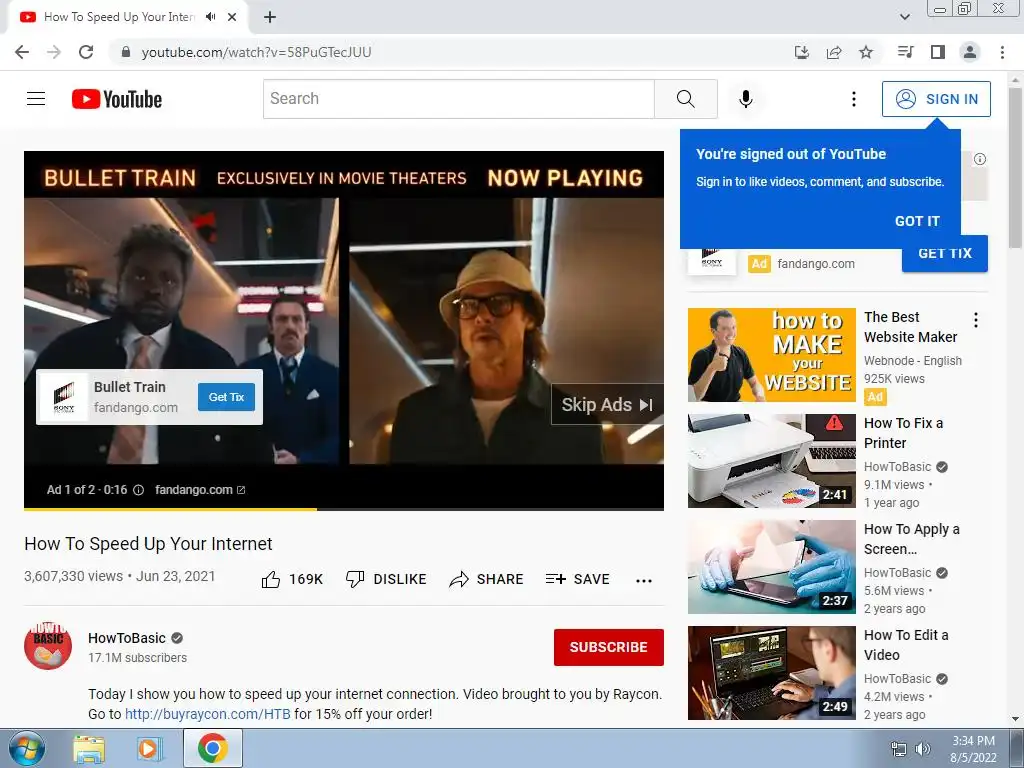Dismiss the popup with GOT IT
1024x768 pixels.
pyautogui.click(x=917, y=221)
